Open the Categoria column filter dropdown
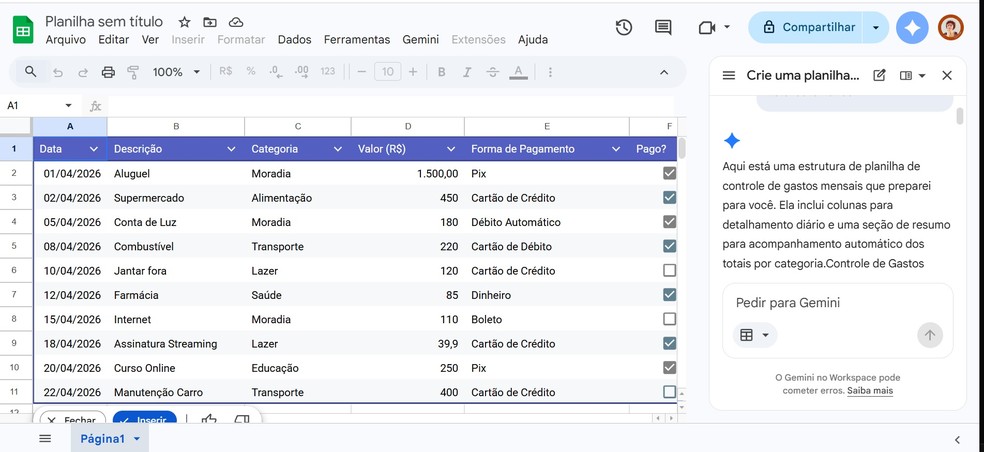The width and height of the screenshot is (984, 452). coord(338,149)
